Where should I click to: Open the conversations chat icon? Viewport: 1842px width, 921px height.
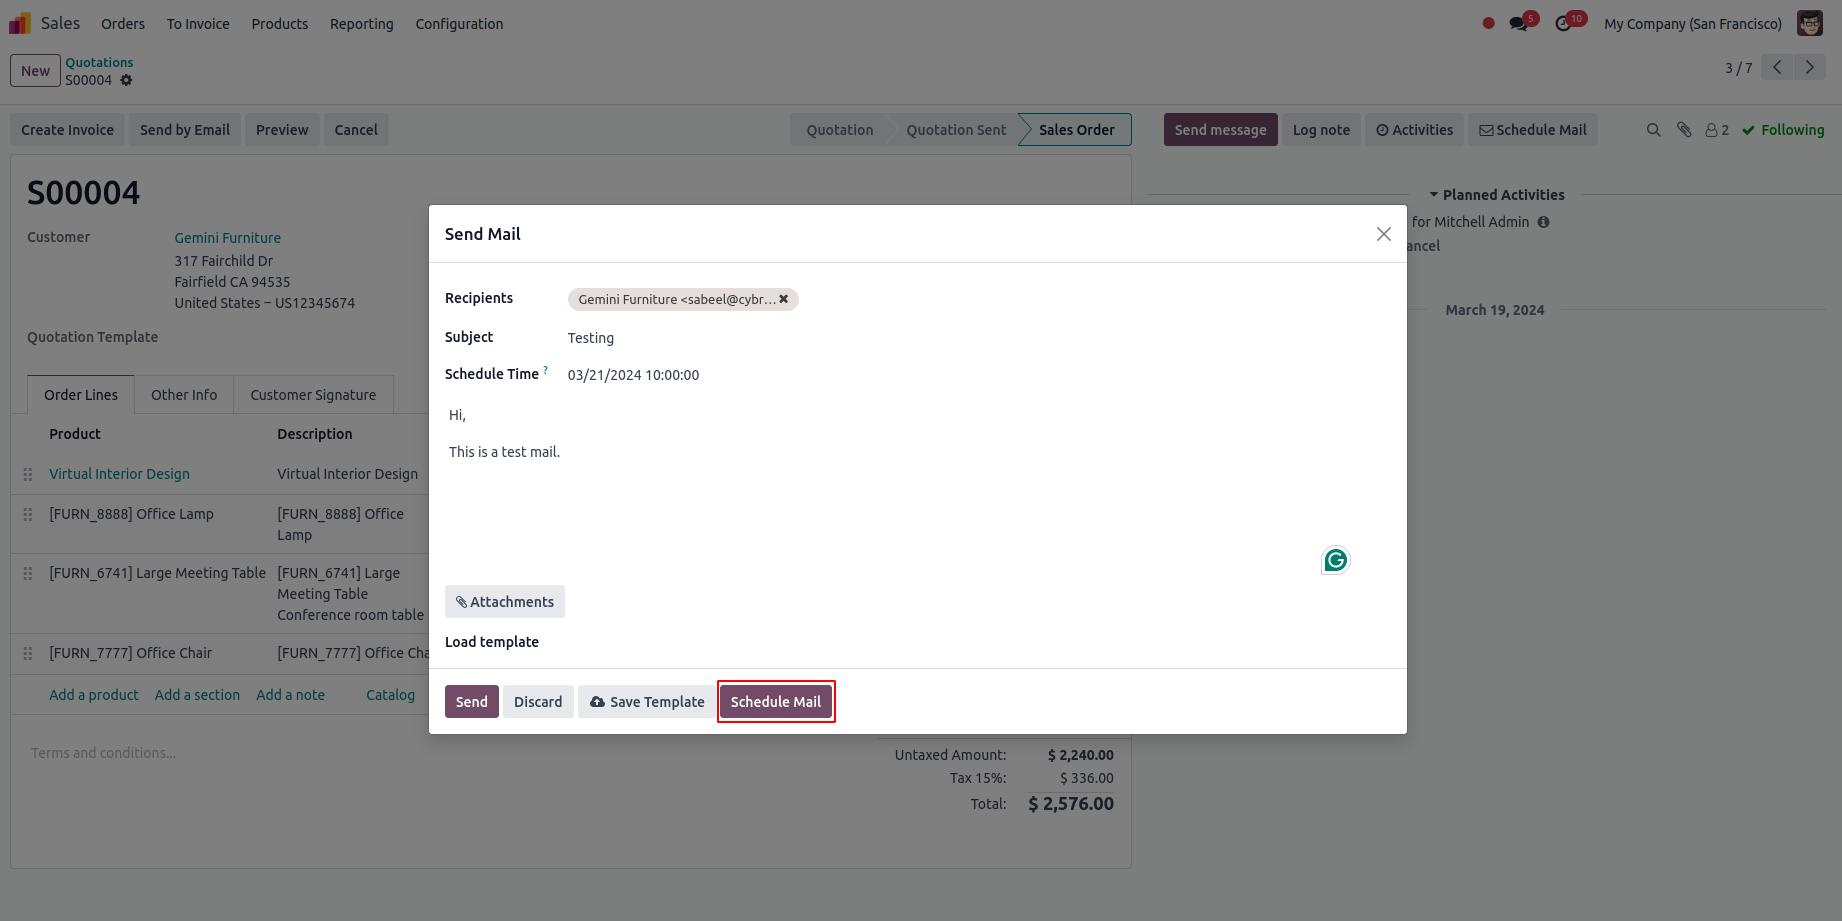click(1519, 23)
